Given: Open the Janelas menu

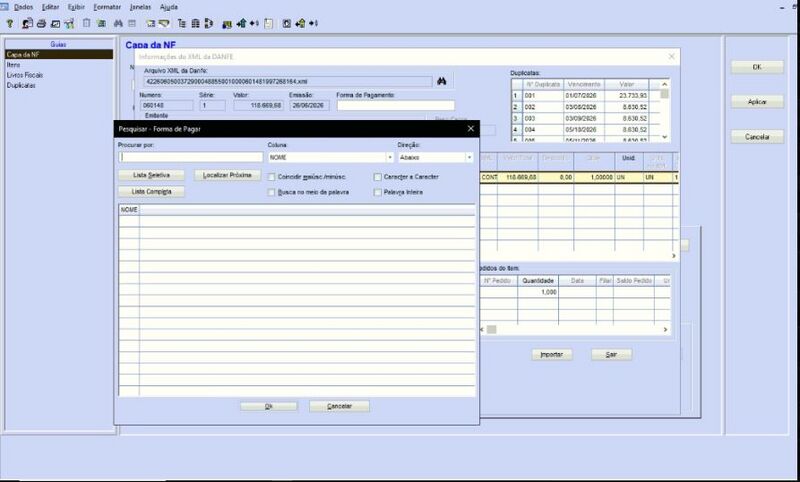Looking at the screenshot, I should [x=140, y=7].
